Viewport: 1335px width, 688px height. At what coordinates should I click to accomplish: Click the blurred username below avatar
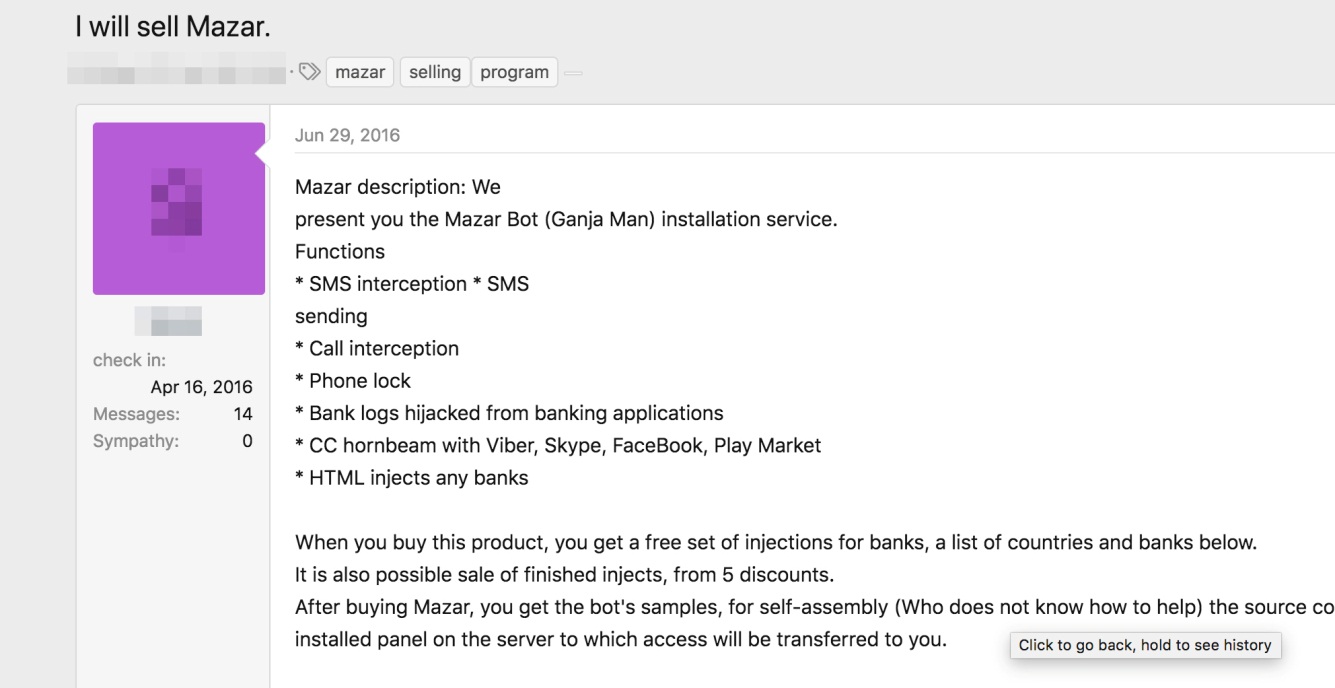pyautogui.click(x=168, y=321)
